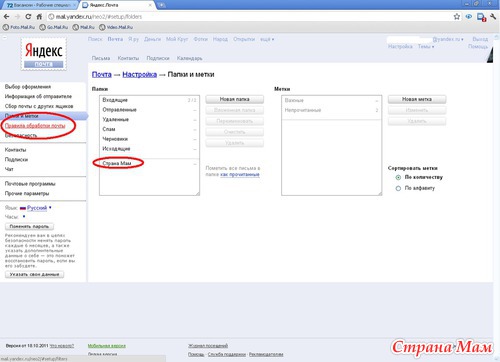
Task: Select the Непрочитанные label row
Action: (332, 110)
